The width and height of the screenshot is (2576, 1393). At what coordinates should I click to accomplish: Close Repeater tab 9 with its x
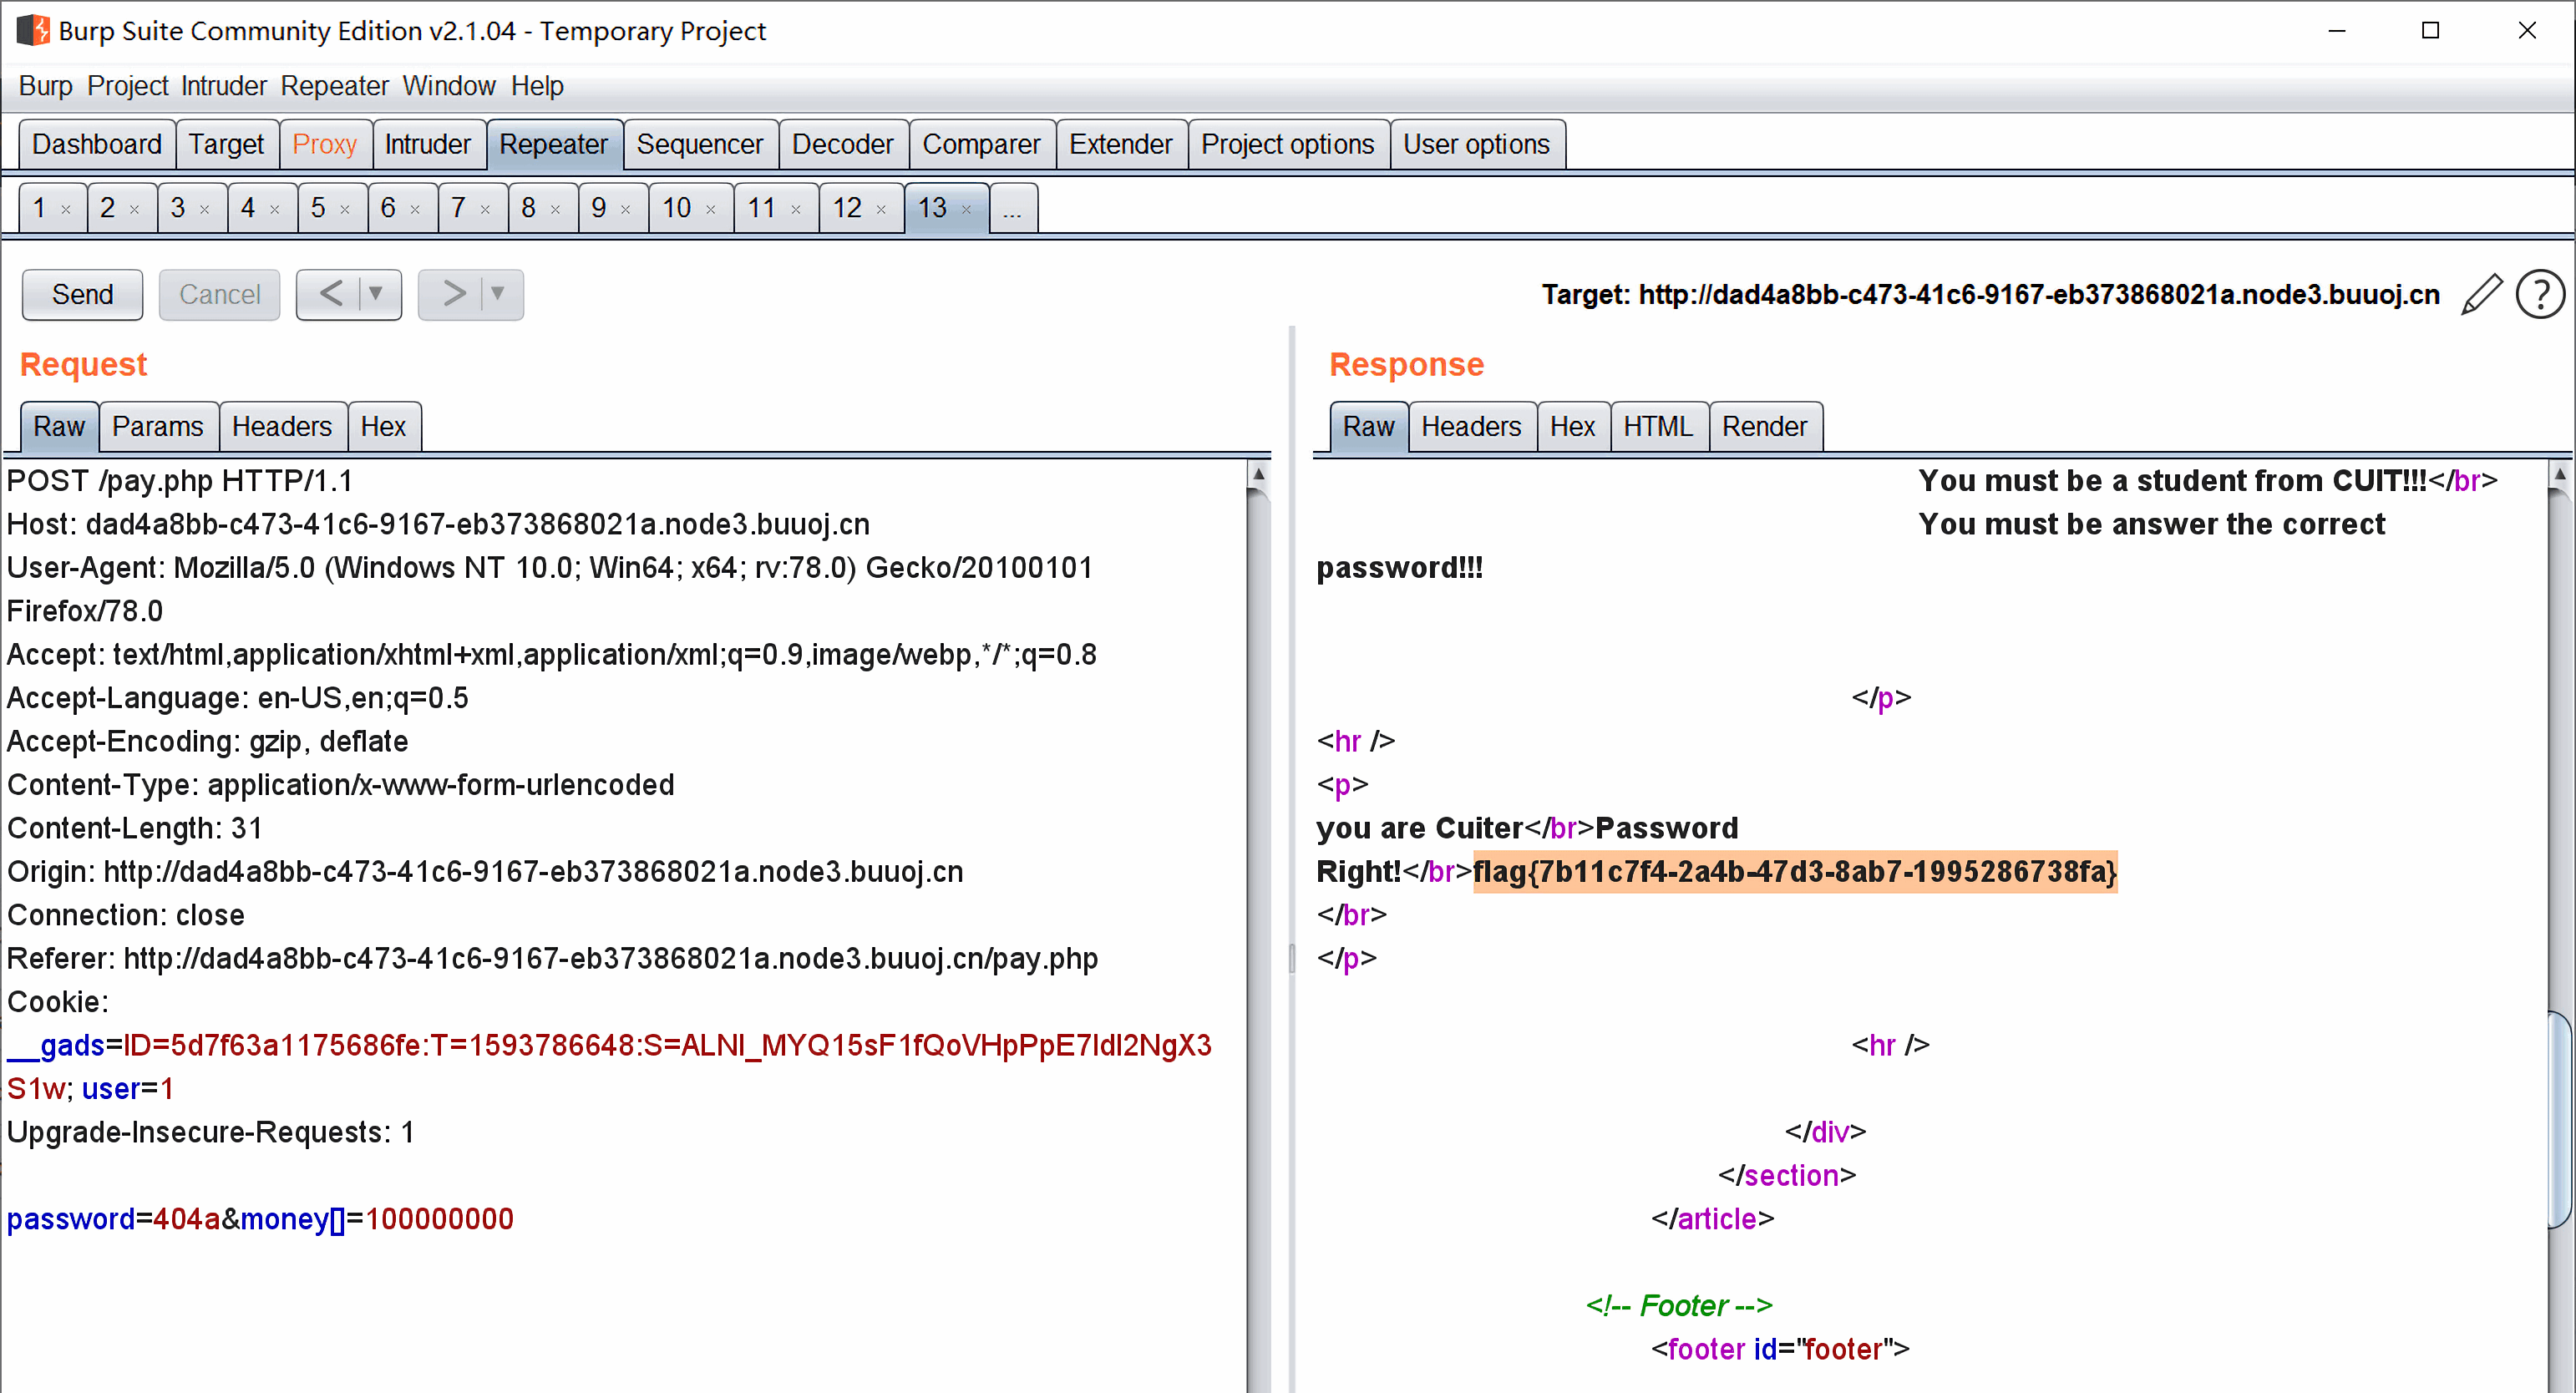coord(625,209)
